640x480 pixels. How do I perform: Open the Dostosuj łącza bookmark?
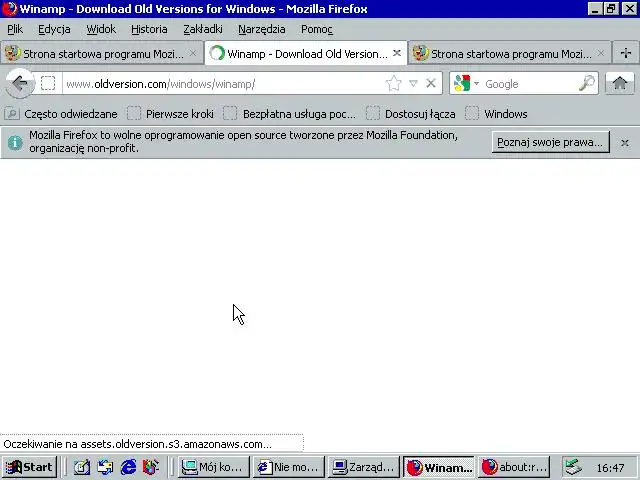[411, 114]
